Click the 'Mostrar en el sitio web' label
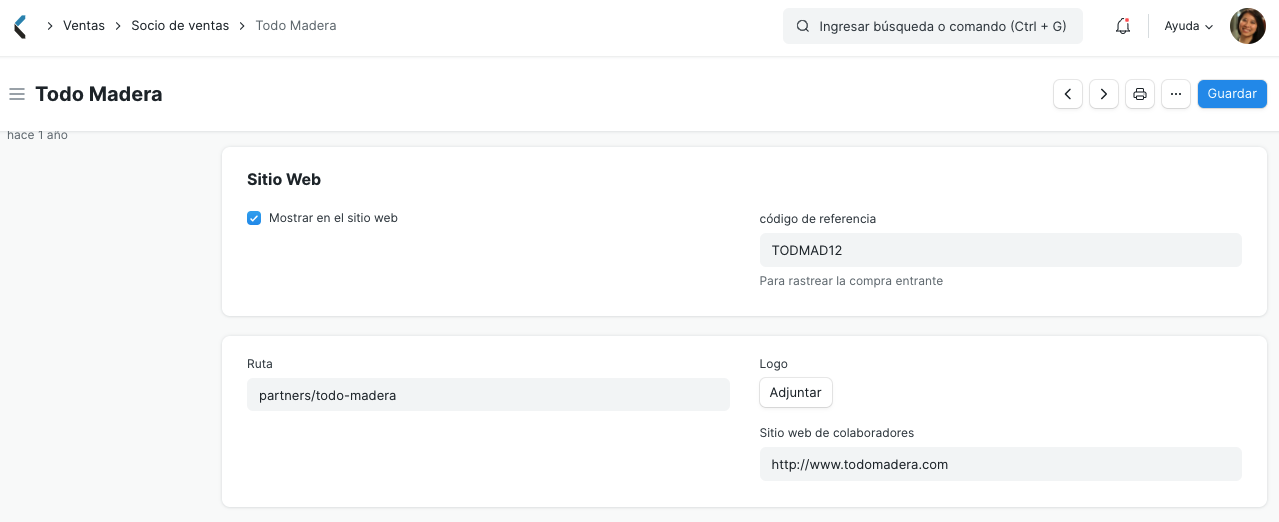 click(333, 218)
